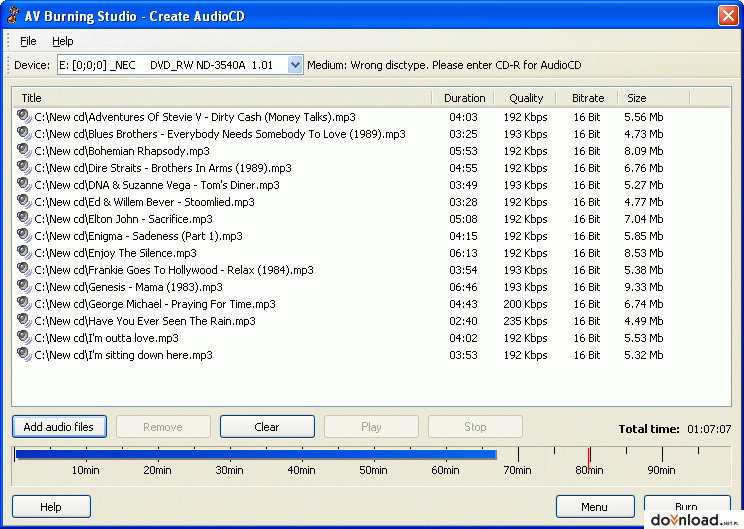This screenshot has width=744, height=529.
Task: Sort the track list by Title column
Action: click(222, 98)
